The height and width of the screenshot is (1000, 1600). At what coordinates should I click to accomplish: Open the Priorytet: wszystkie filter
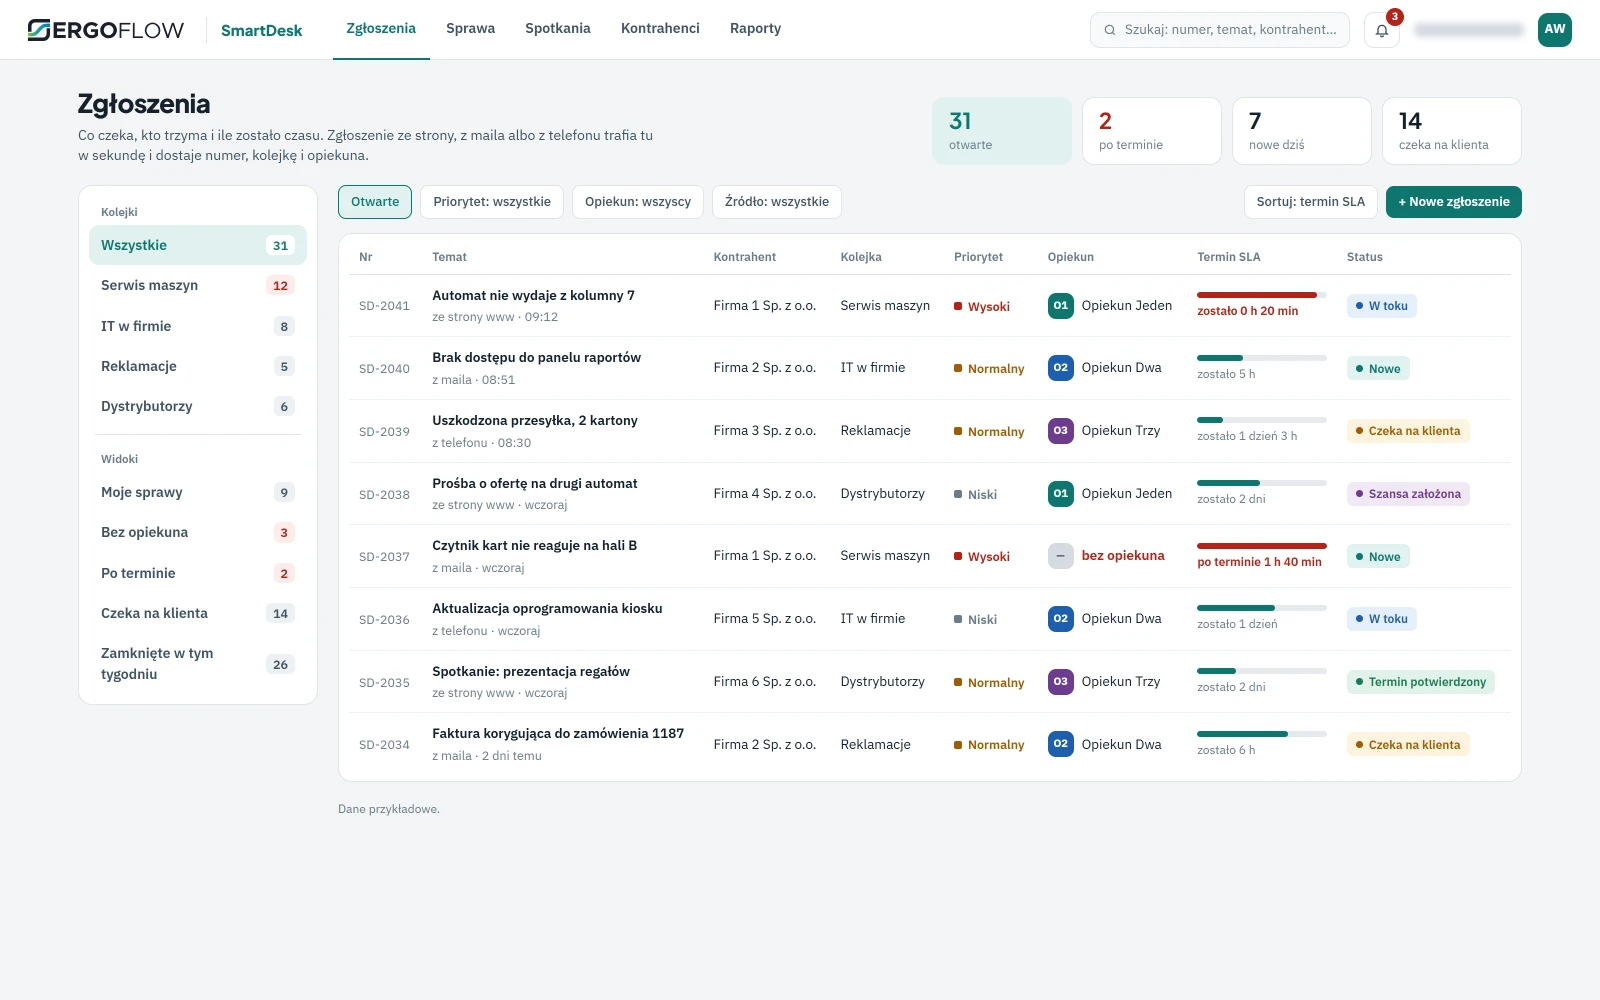[492, 202]
